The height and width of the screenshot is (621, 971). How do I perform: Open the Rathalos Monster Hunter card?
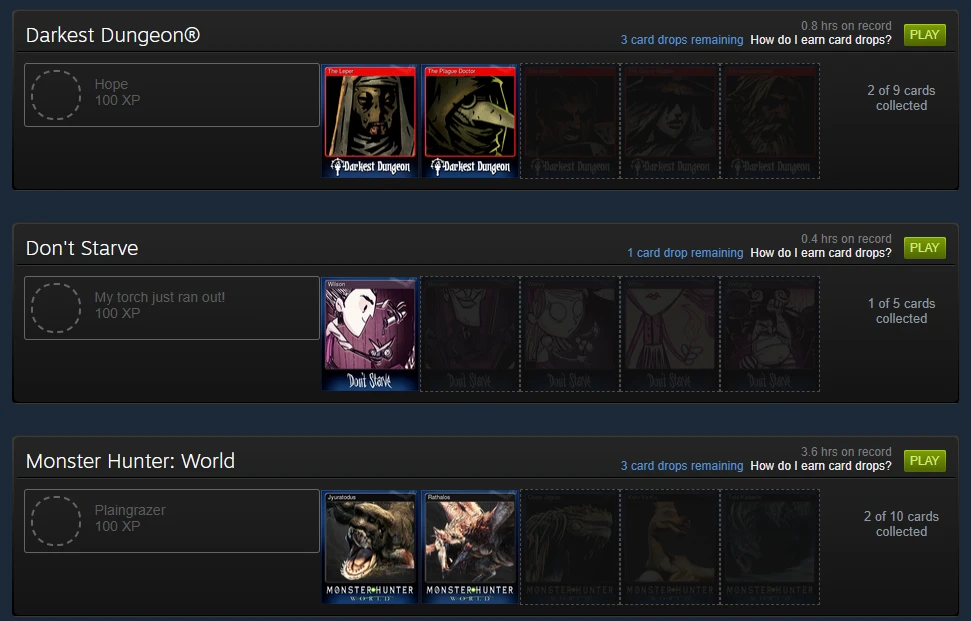coord(469,547)
